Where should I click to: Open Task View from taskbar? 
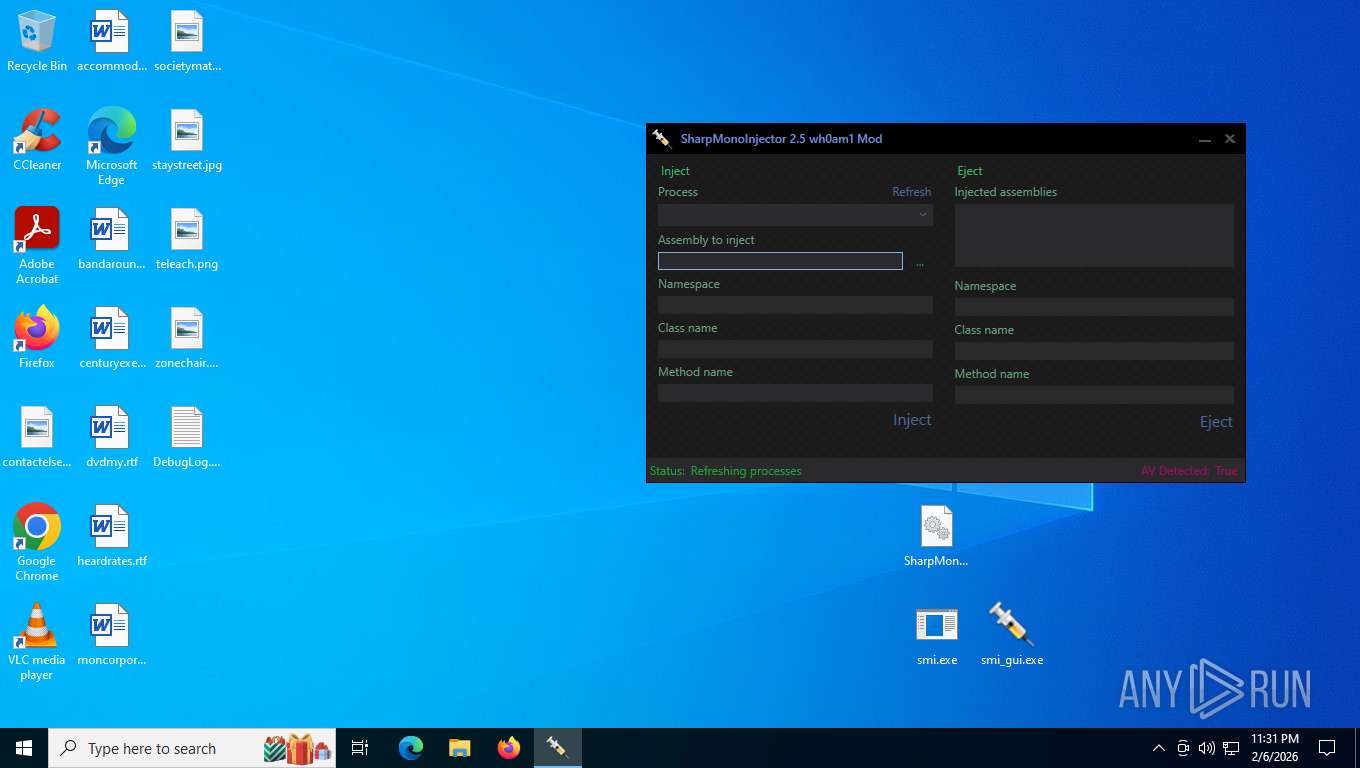coord(360,748)
